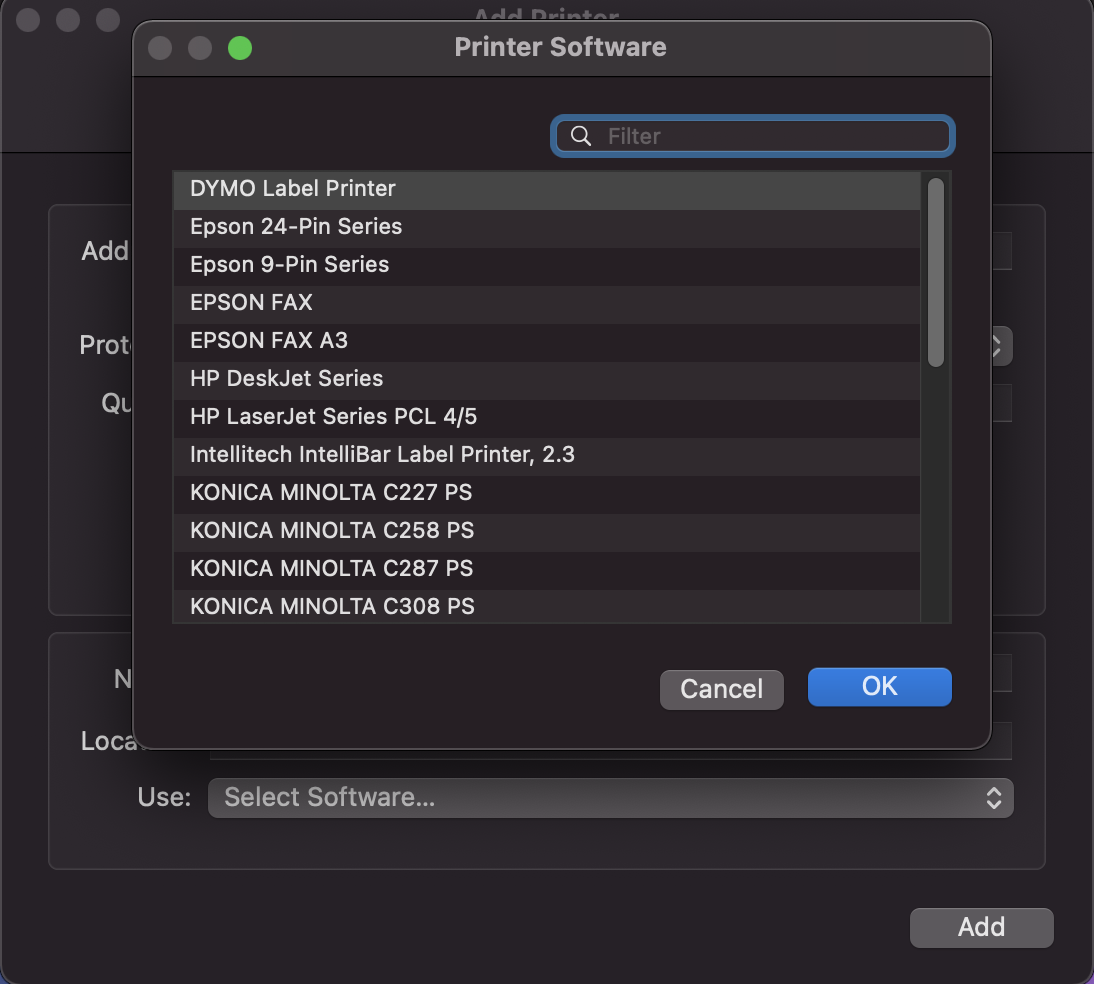Click the magnifying glass search icon
Screen dimensions: 1094x984
[580, 136]
